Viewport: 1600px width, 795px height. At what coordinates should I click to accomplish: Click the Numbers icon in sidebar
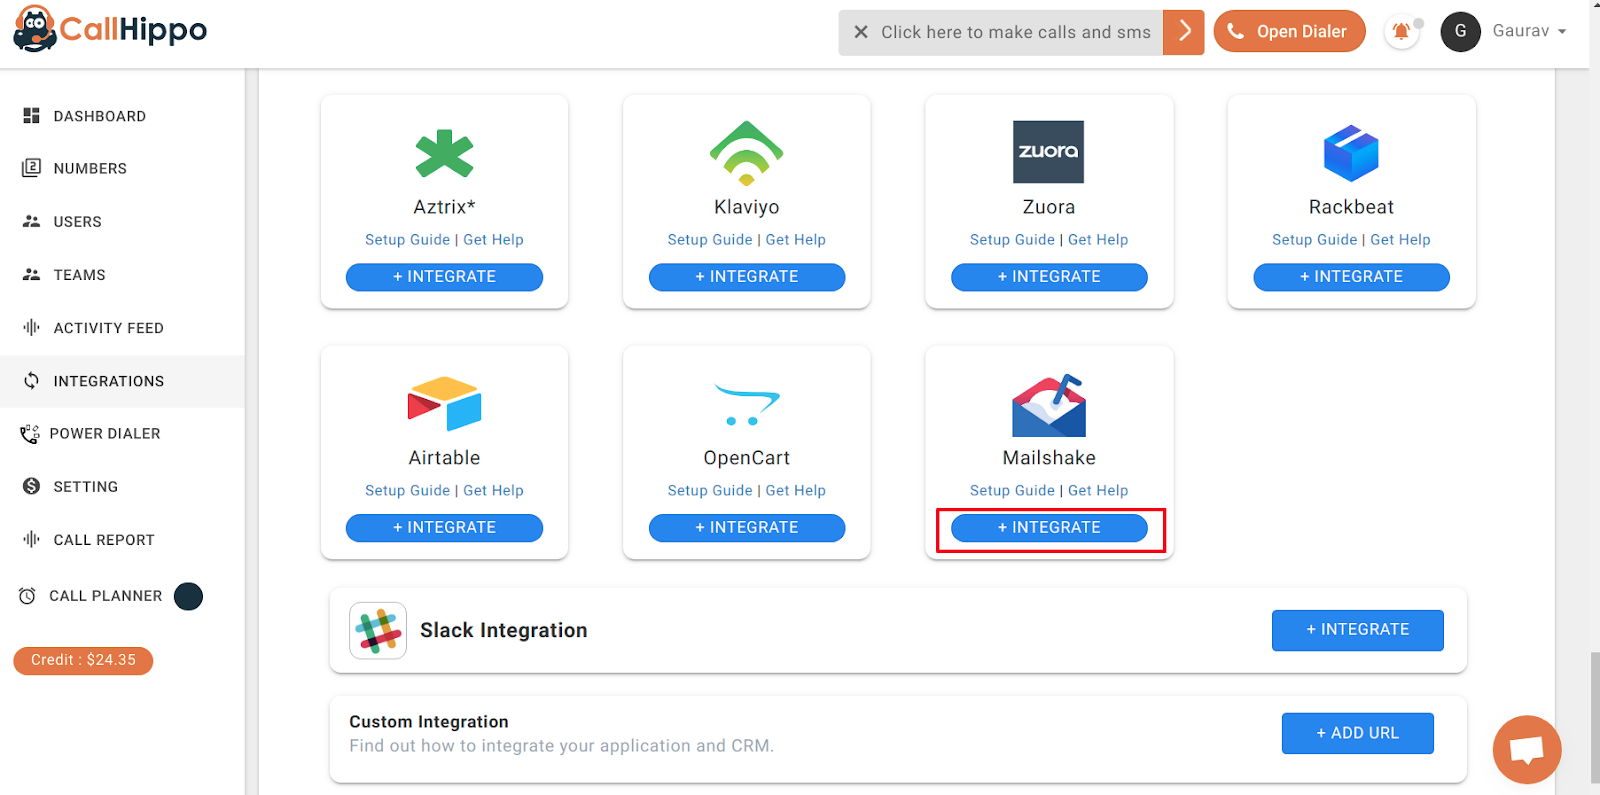coord(32,168)
